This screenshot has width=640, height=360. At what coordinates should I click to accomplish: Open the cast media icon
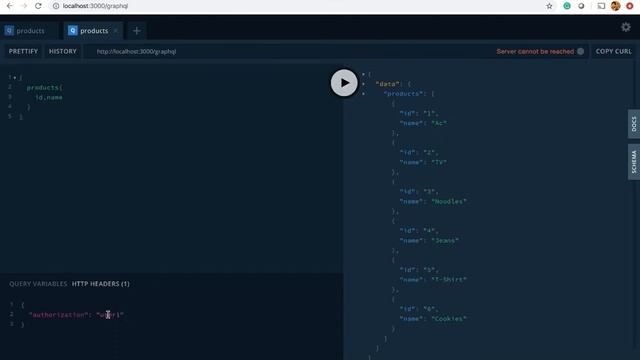tap(601, 6)
